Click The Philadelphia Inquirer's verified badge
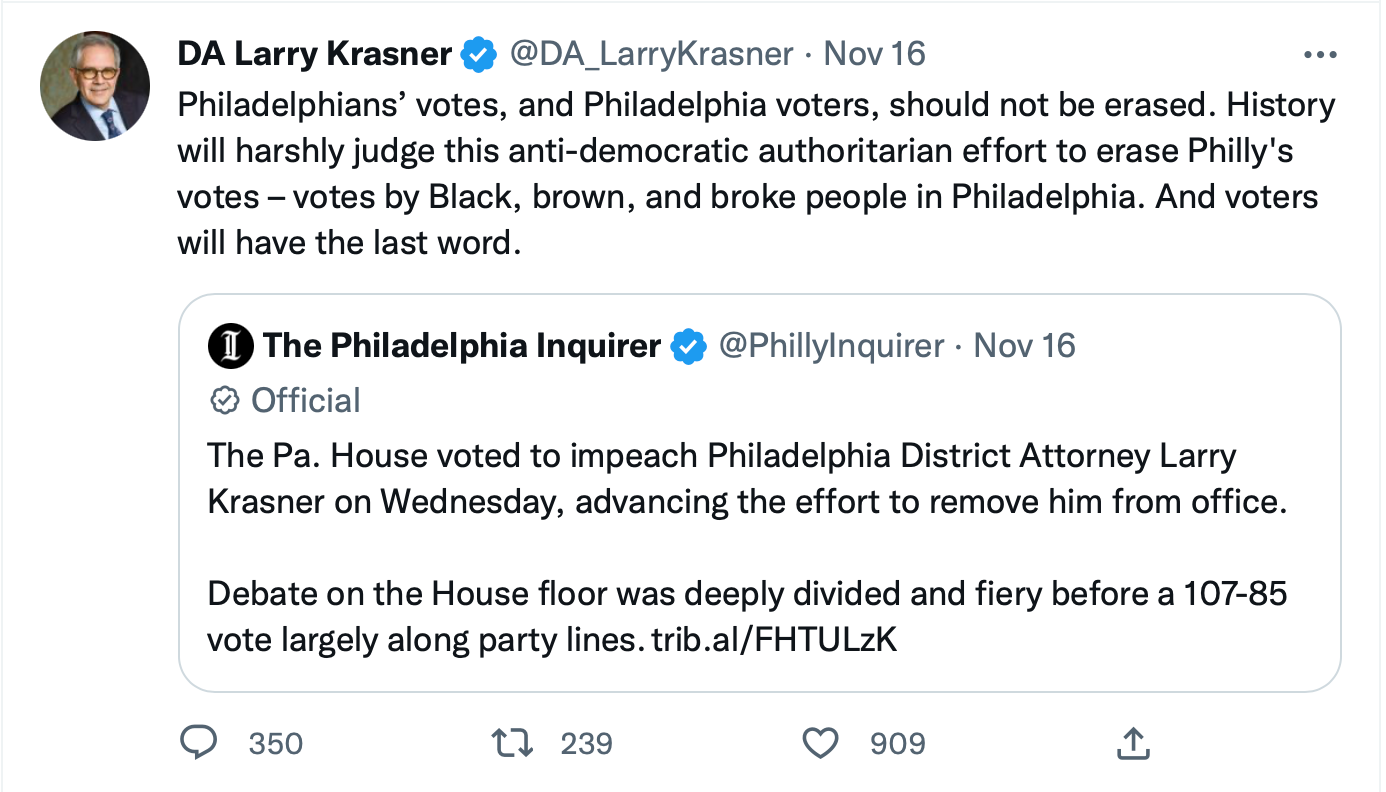1386x792 pixels. 688,346
